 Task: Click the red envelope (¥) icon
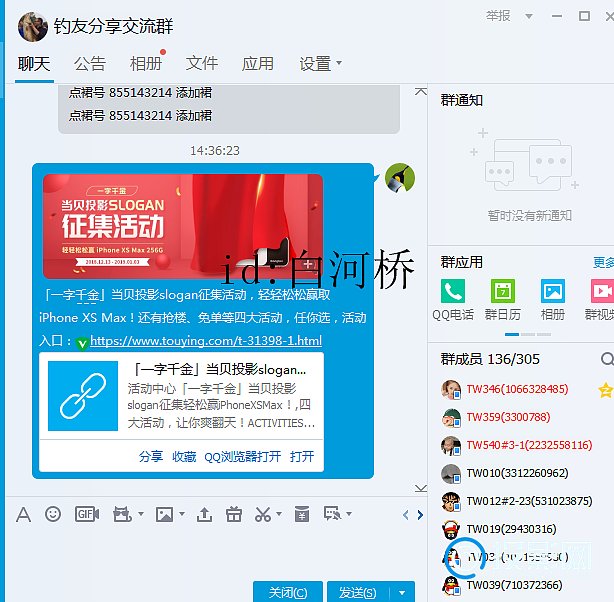tap(302, 514)
